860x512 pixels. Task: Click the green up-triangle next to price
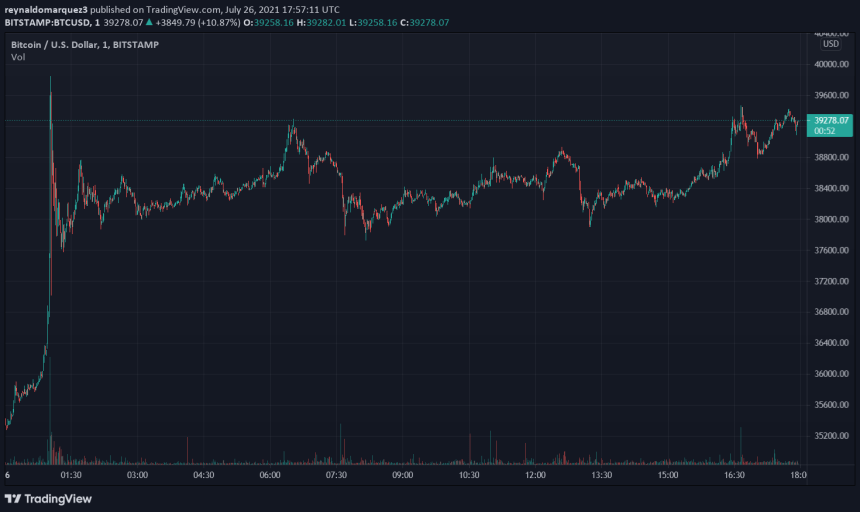[x=149, y=22]
